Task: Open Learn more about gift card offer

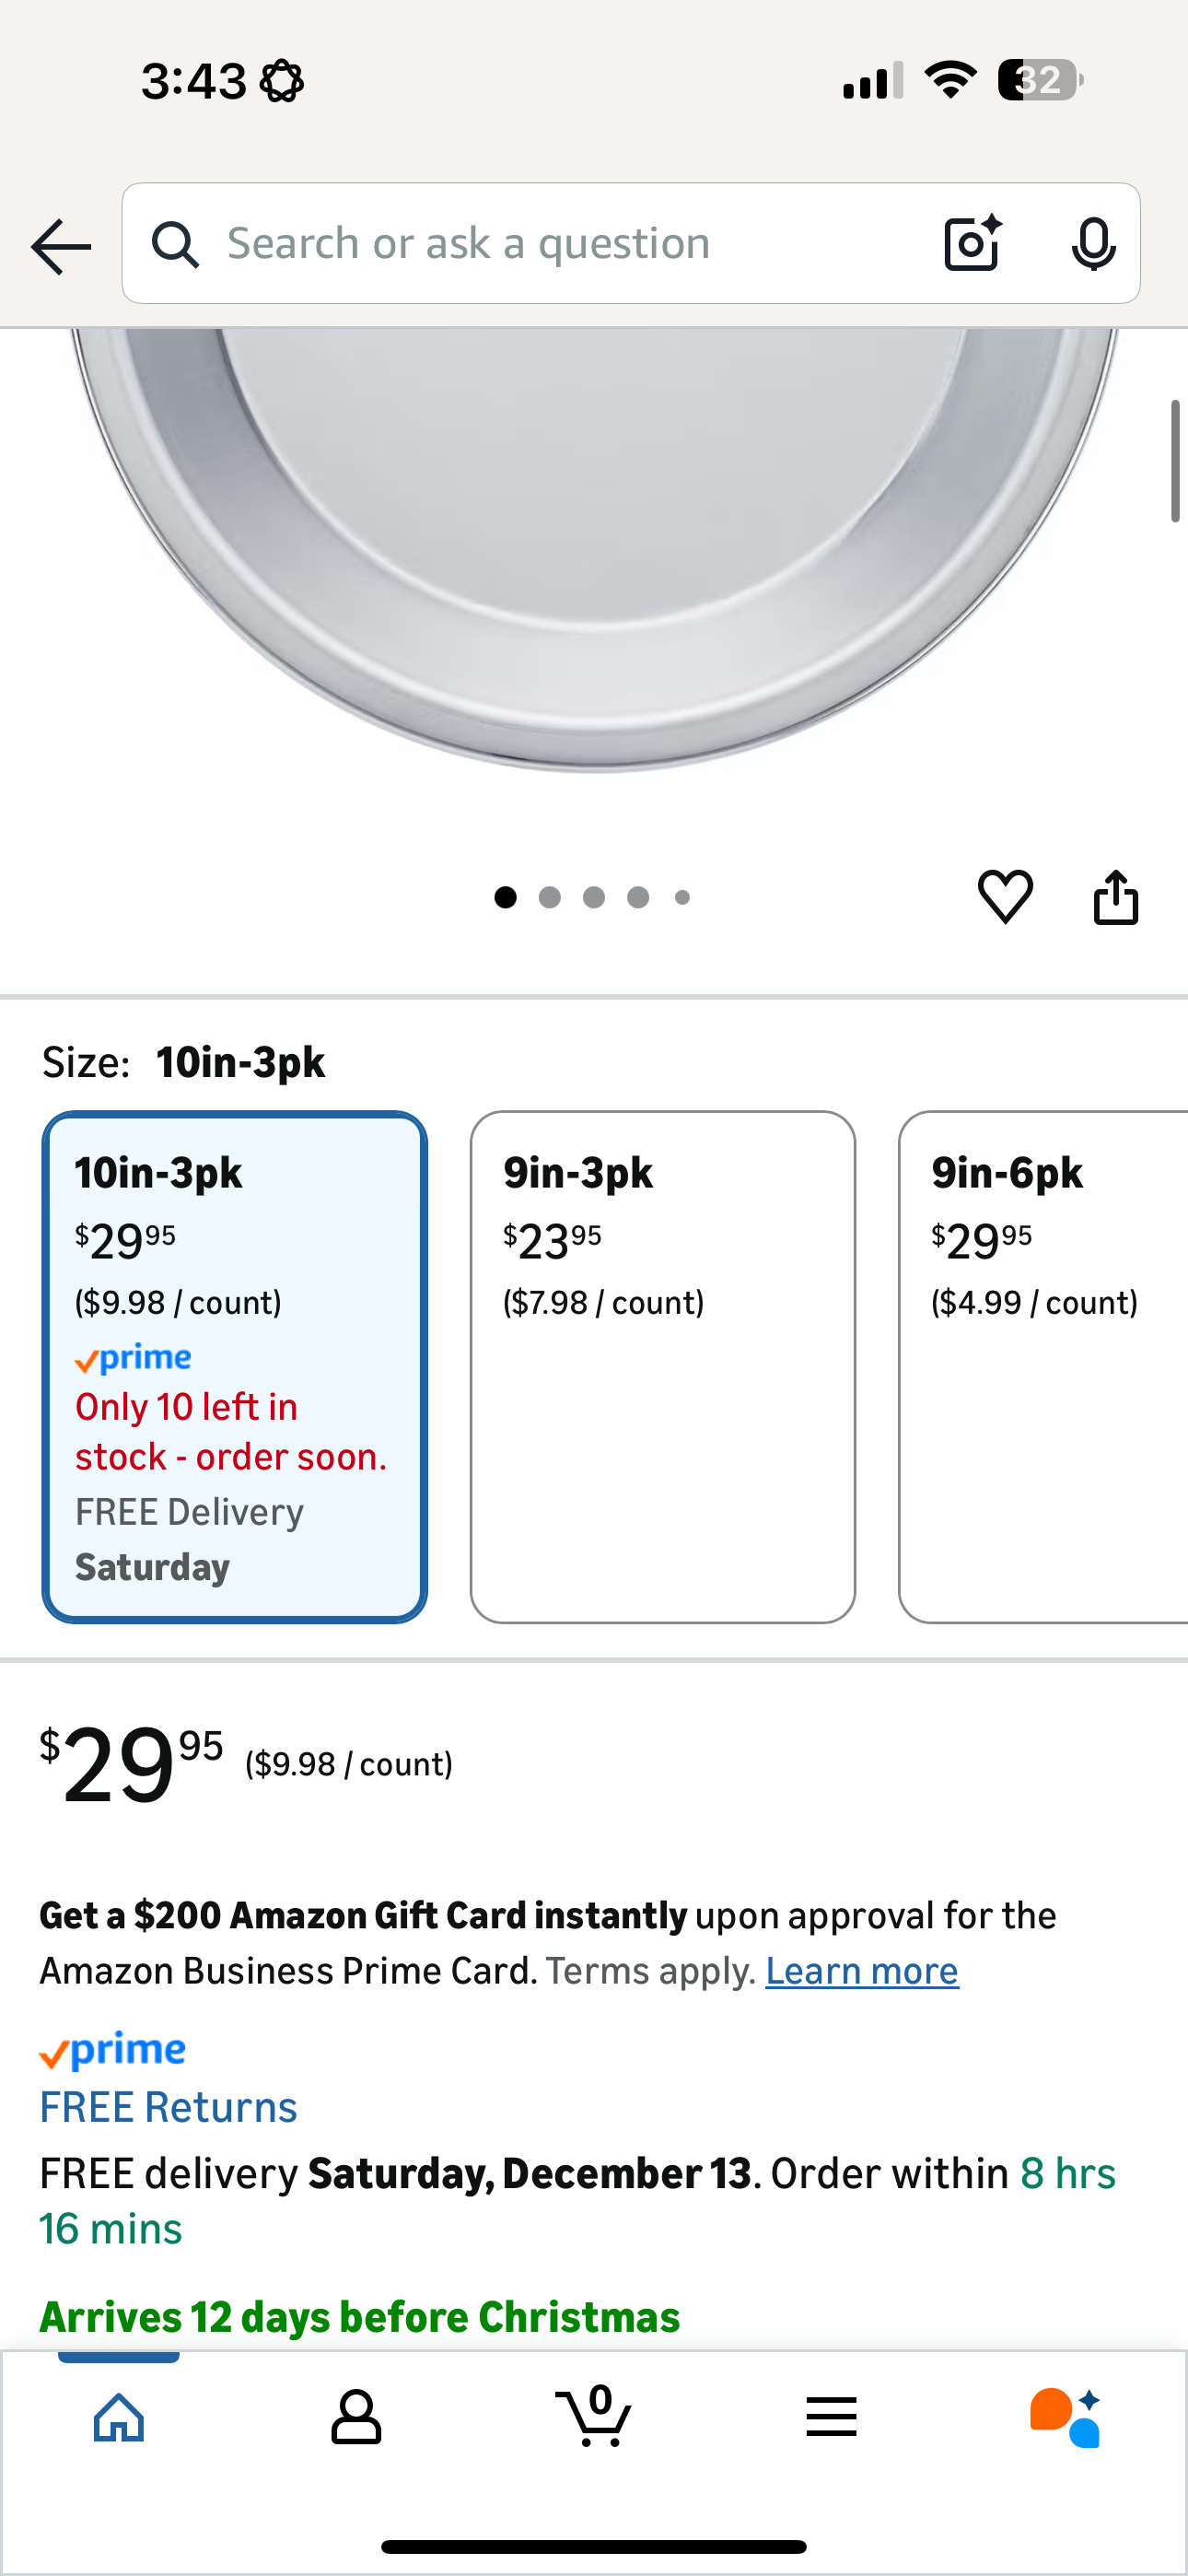Action: (x=861, y=1970)
